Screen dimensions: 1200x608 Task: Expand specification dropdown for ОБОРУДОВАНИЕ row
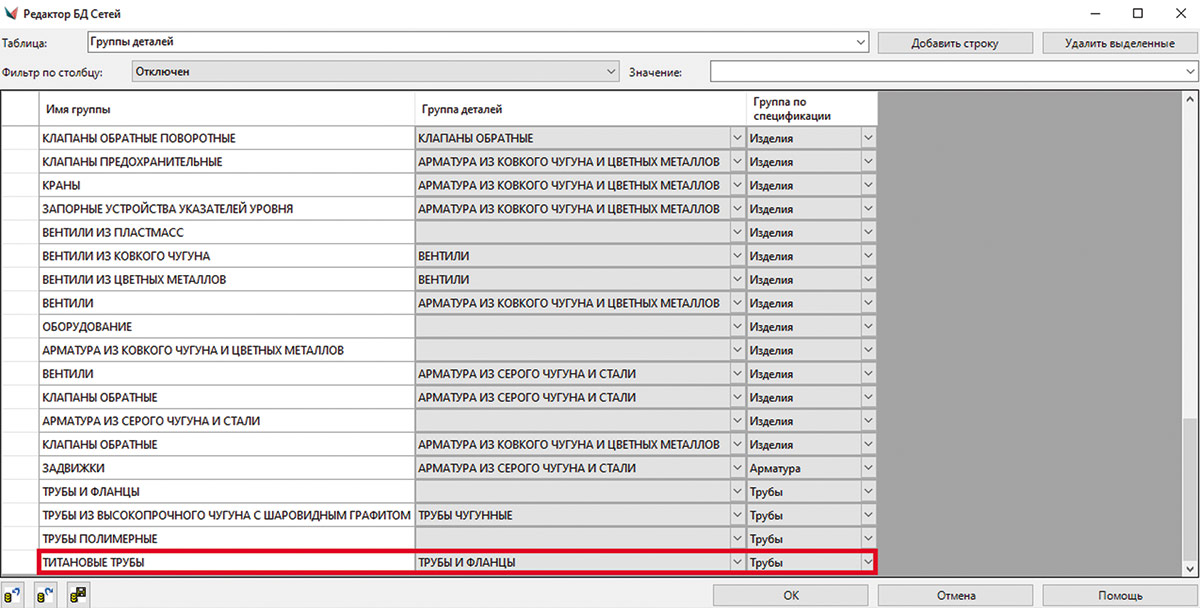868,327
